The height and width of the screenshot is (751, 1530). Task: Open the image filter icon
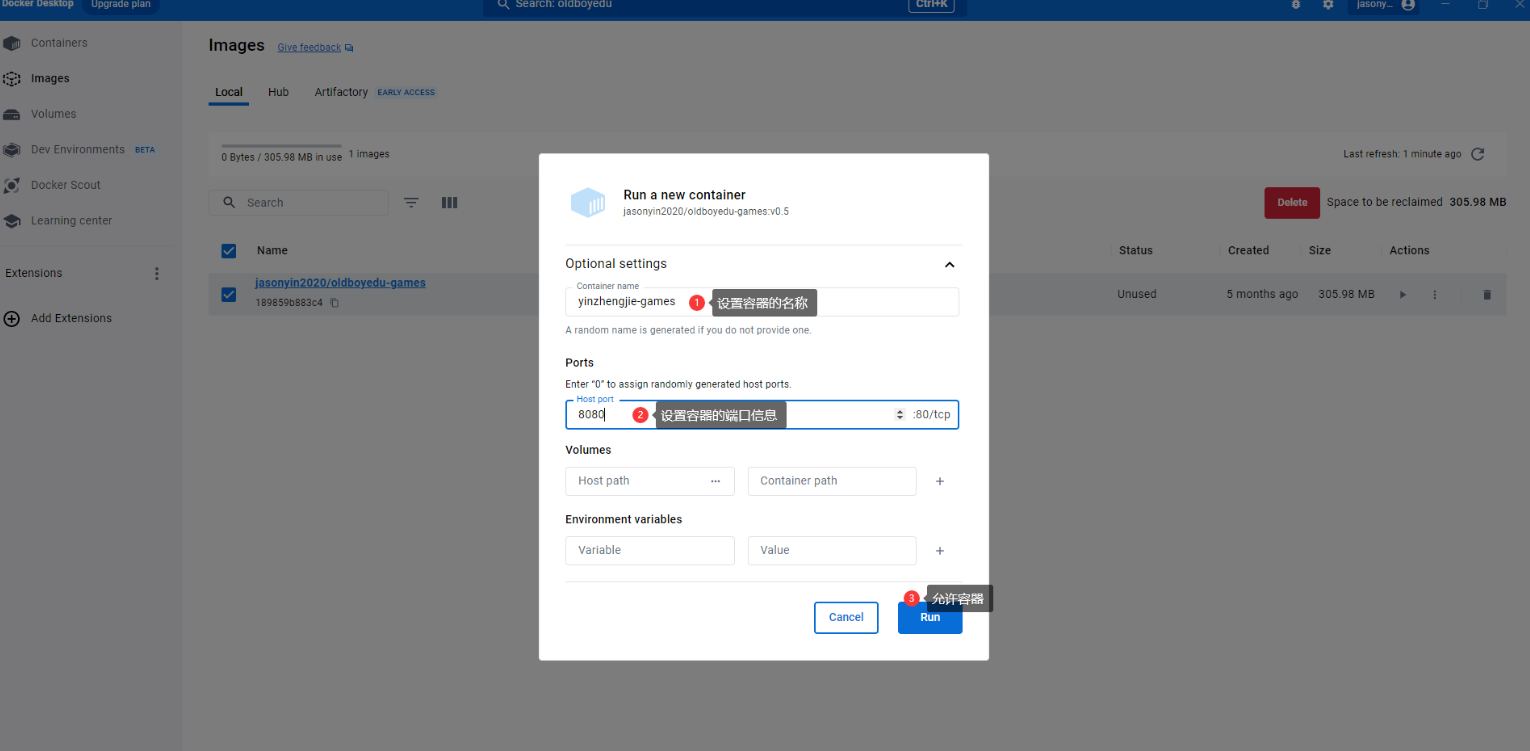click(411, 202)
